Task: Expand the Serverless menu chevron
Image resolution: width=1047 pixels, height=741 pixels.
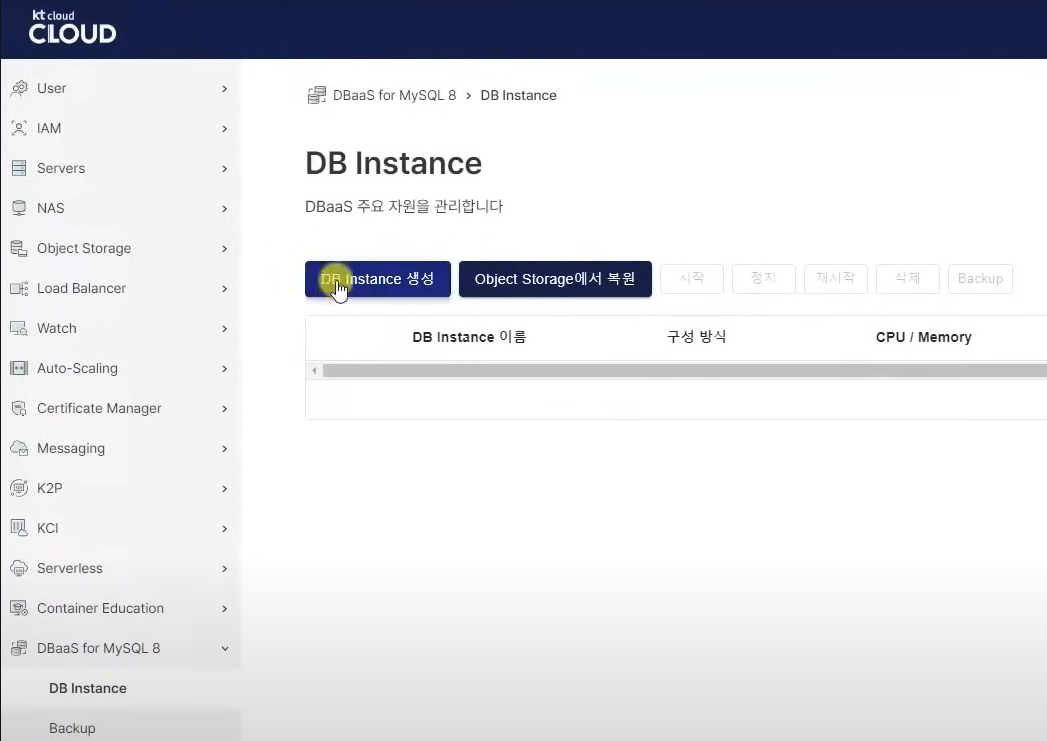Action: coord(224,569)
